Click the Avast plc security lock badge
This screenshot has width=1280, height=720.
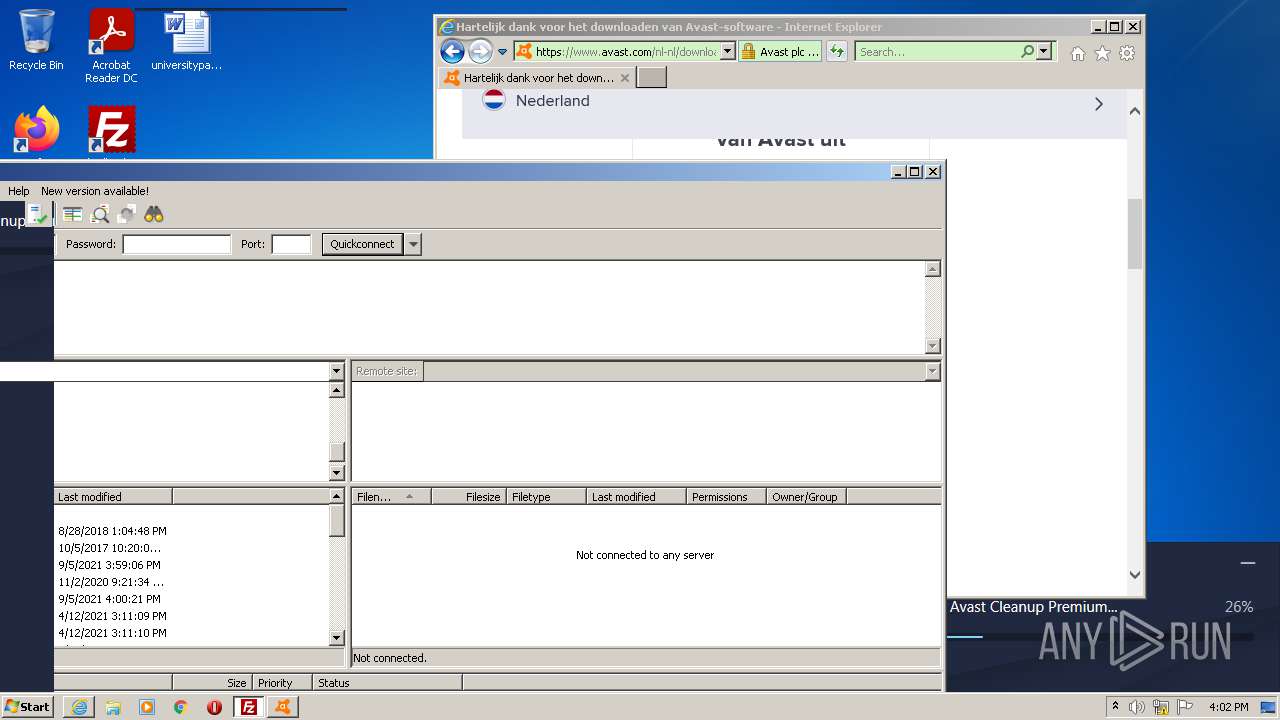pos(781,52)
